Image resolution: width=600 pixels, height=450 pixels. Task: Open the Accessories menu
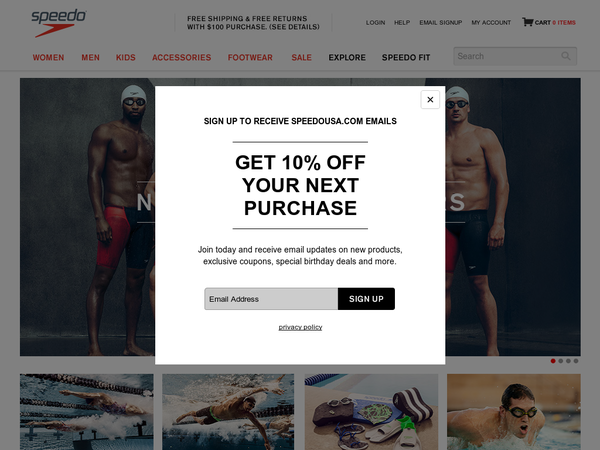pos(181,57)
